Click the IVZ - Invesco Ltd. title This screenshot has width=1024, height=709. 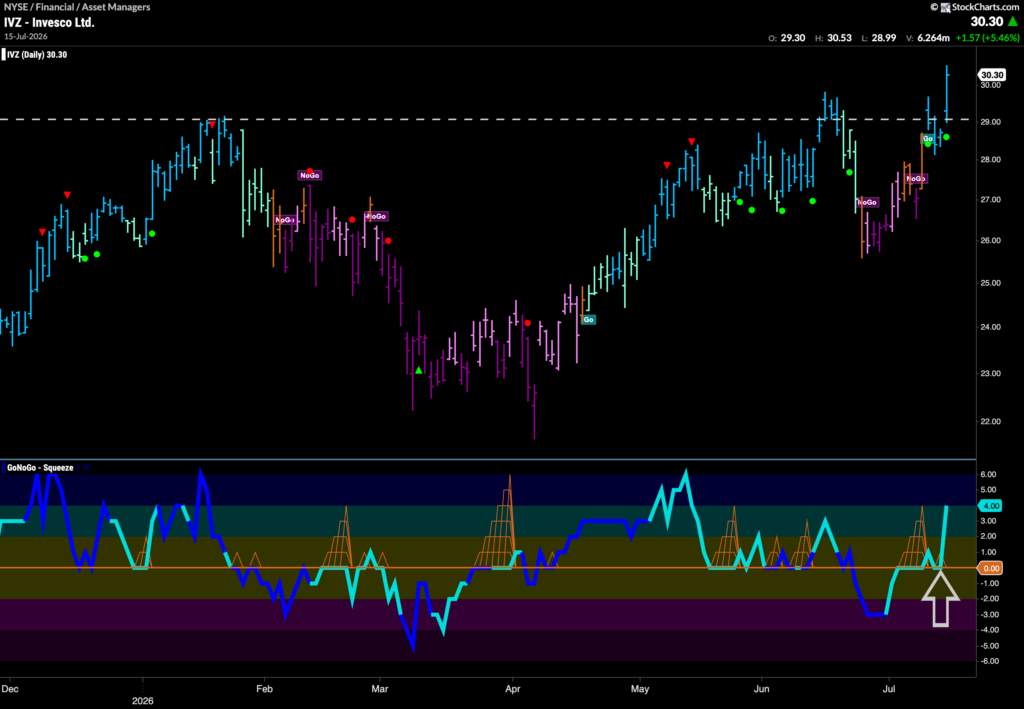coord(50,22)
